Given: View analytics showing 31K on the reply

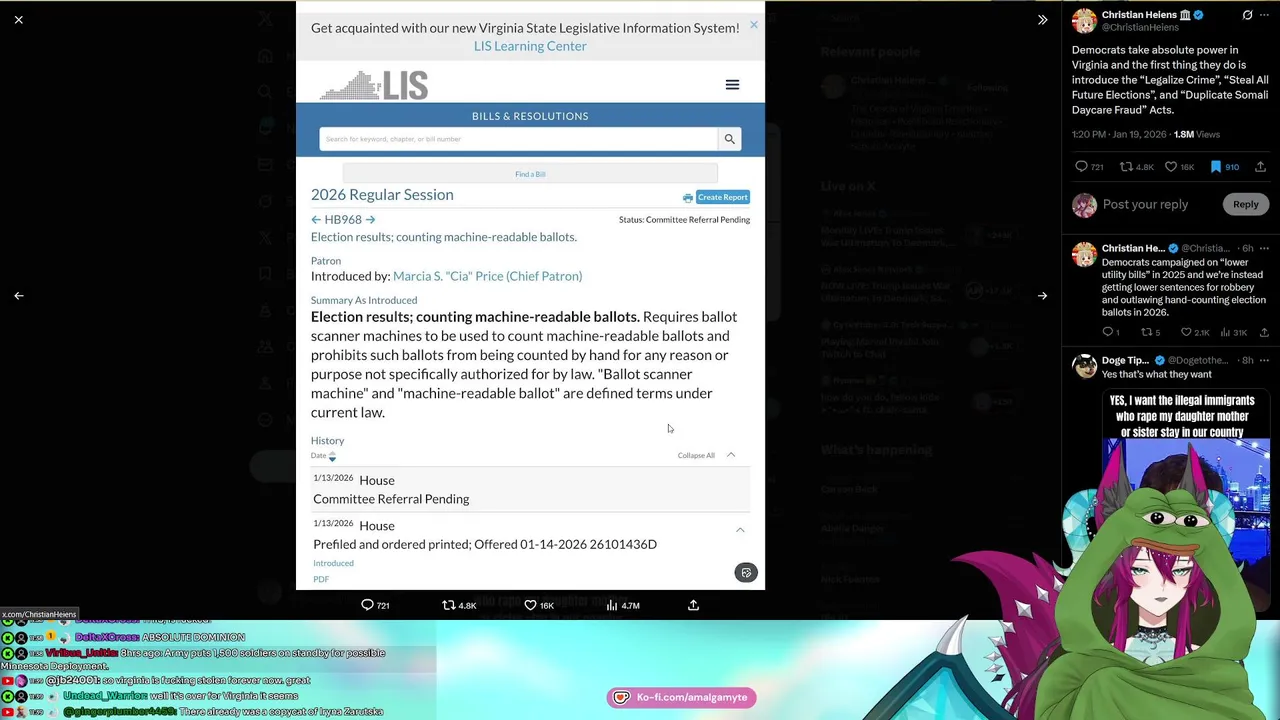Looking at the screenshot, I should pos(1233,332).
